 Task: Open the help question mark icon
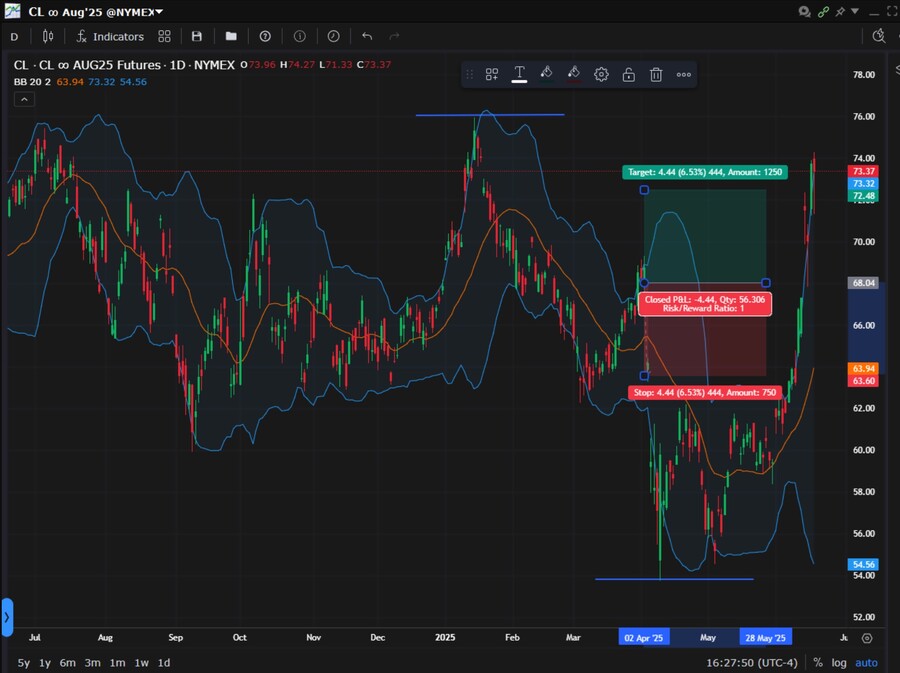pos(265,37)
